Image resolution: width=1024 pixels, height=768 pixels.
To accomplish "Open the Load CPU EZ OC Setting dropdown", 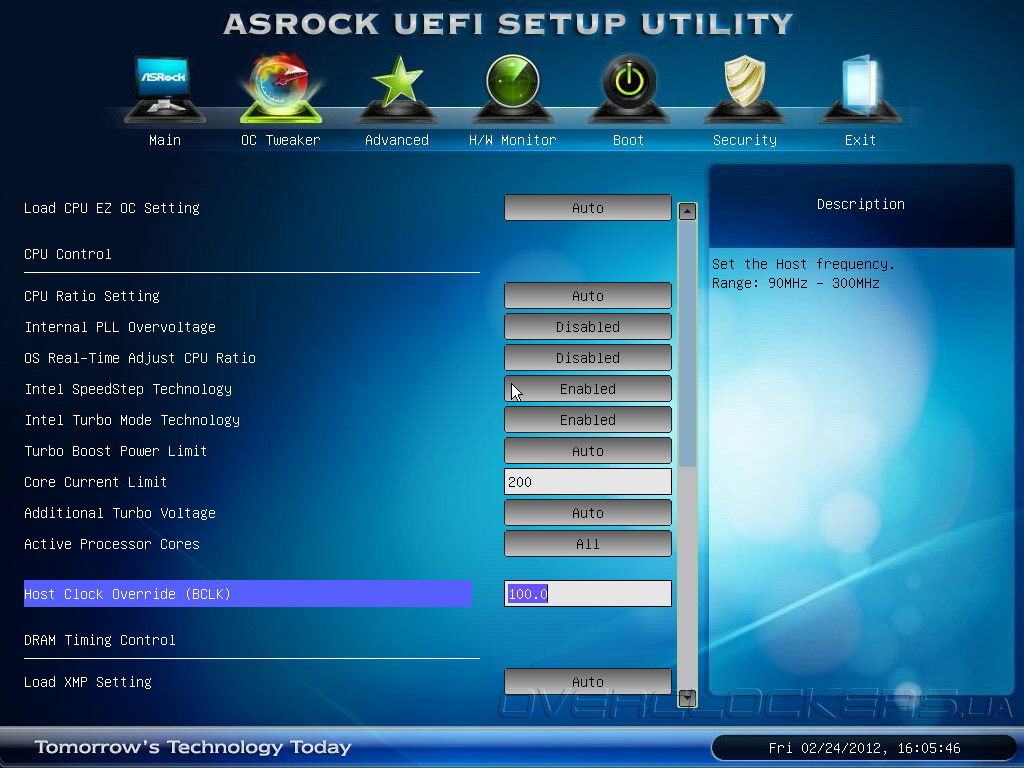I will [588, 208].
